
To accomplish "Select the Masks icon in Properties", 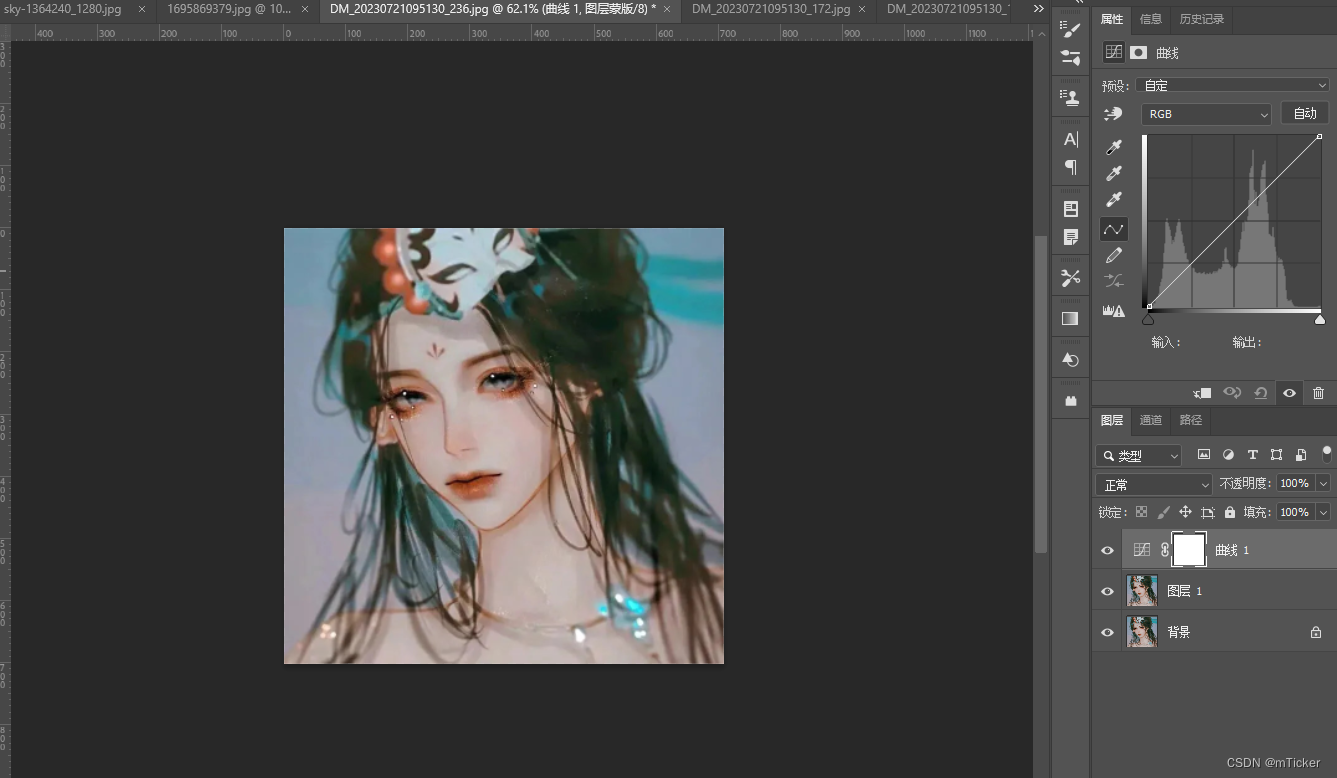I will [1138, 52].
